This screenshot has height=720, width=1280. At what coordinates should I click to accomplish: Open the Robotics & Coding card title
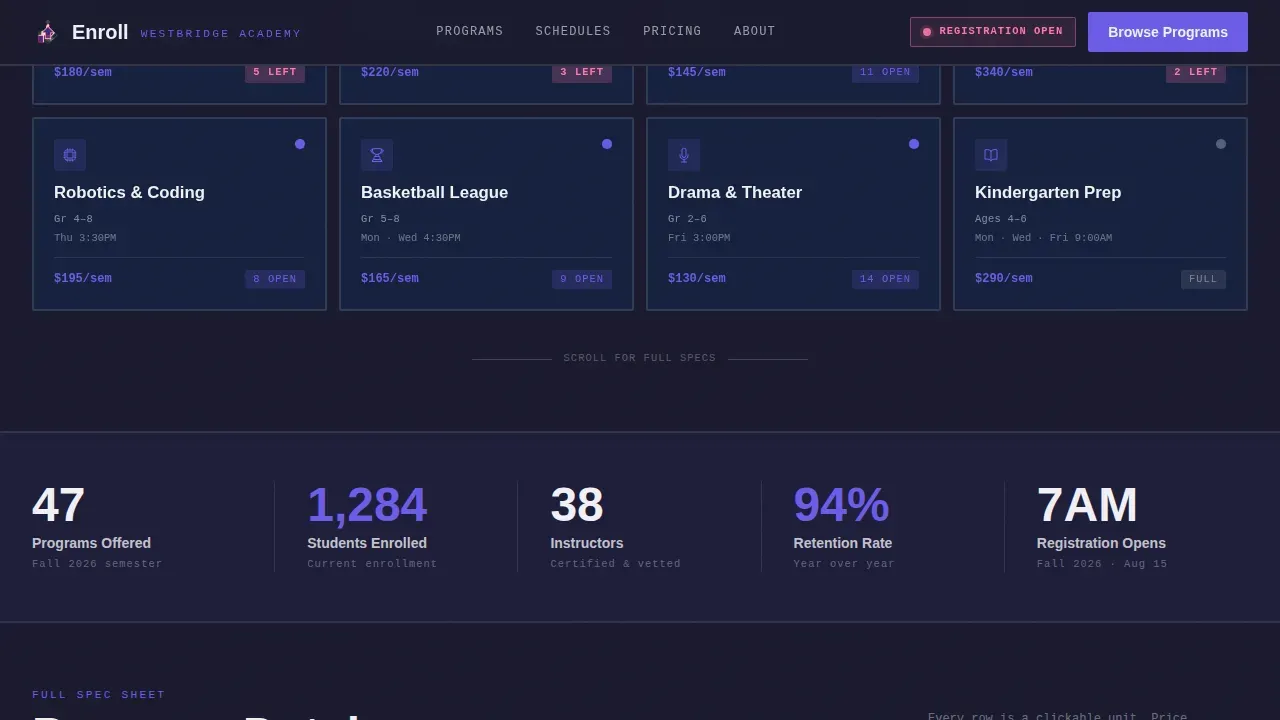[129, 192]
